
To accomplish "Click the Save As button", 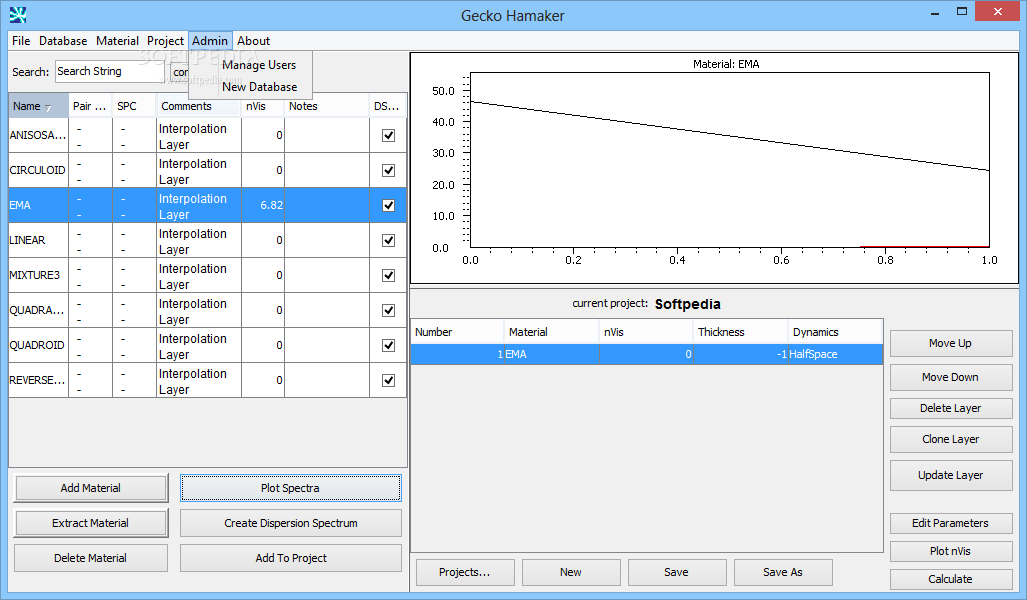I will click(783, 572).
